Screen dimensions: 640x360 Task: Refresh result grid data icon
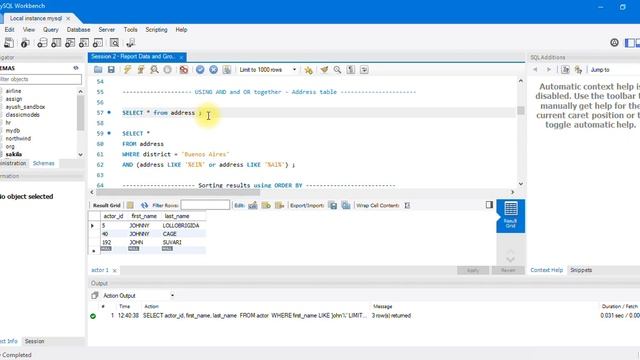(x=144, y=205)
